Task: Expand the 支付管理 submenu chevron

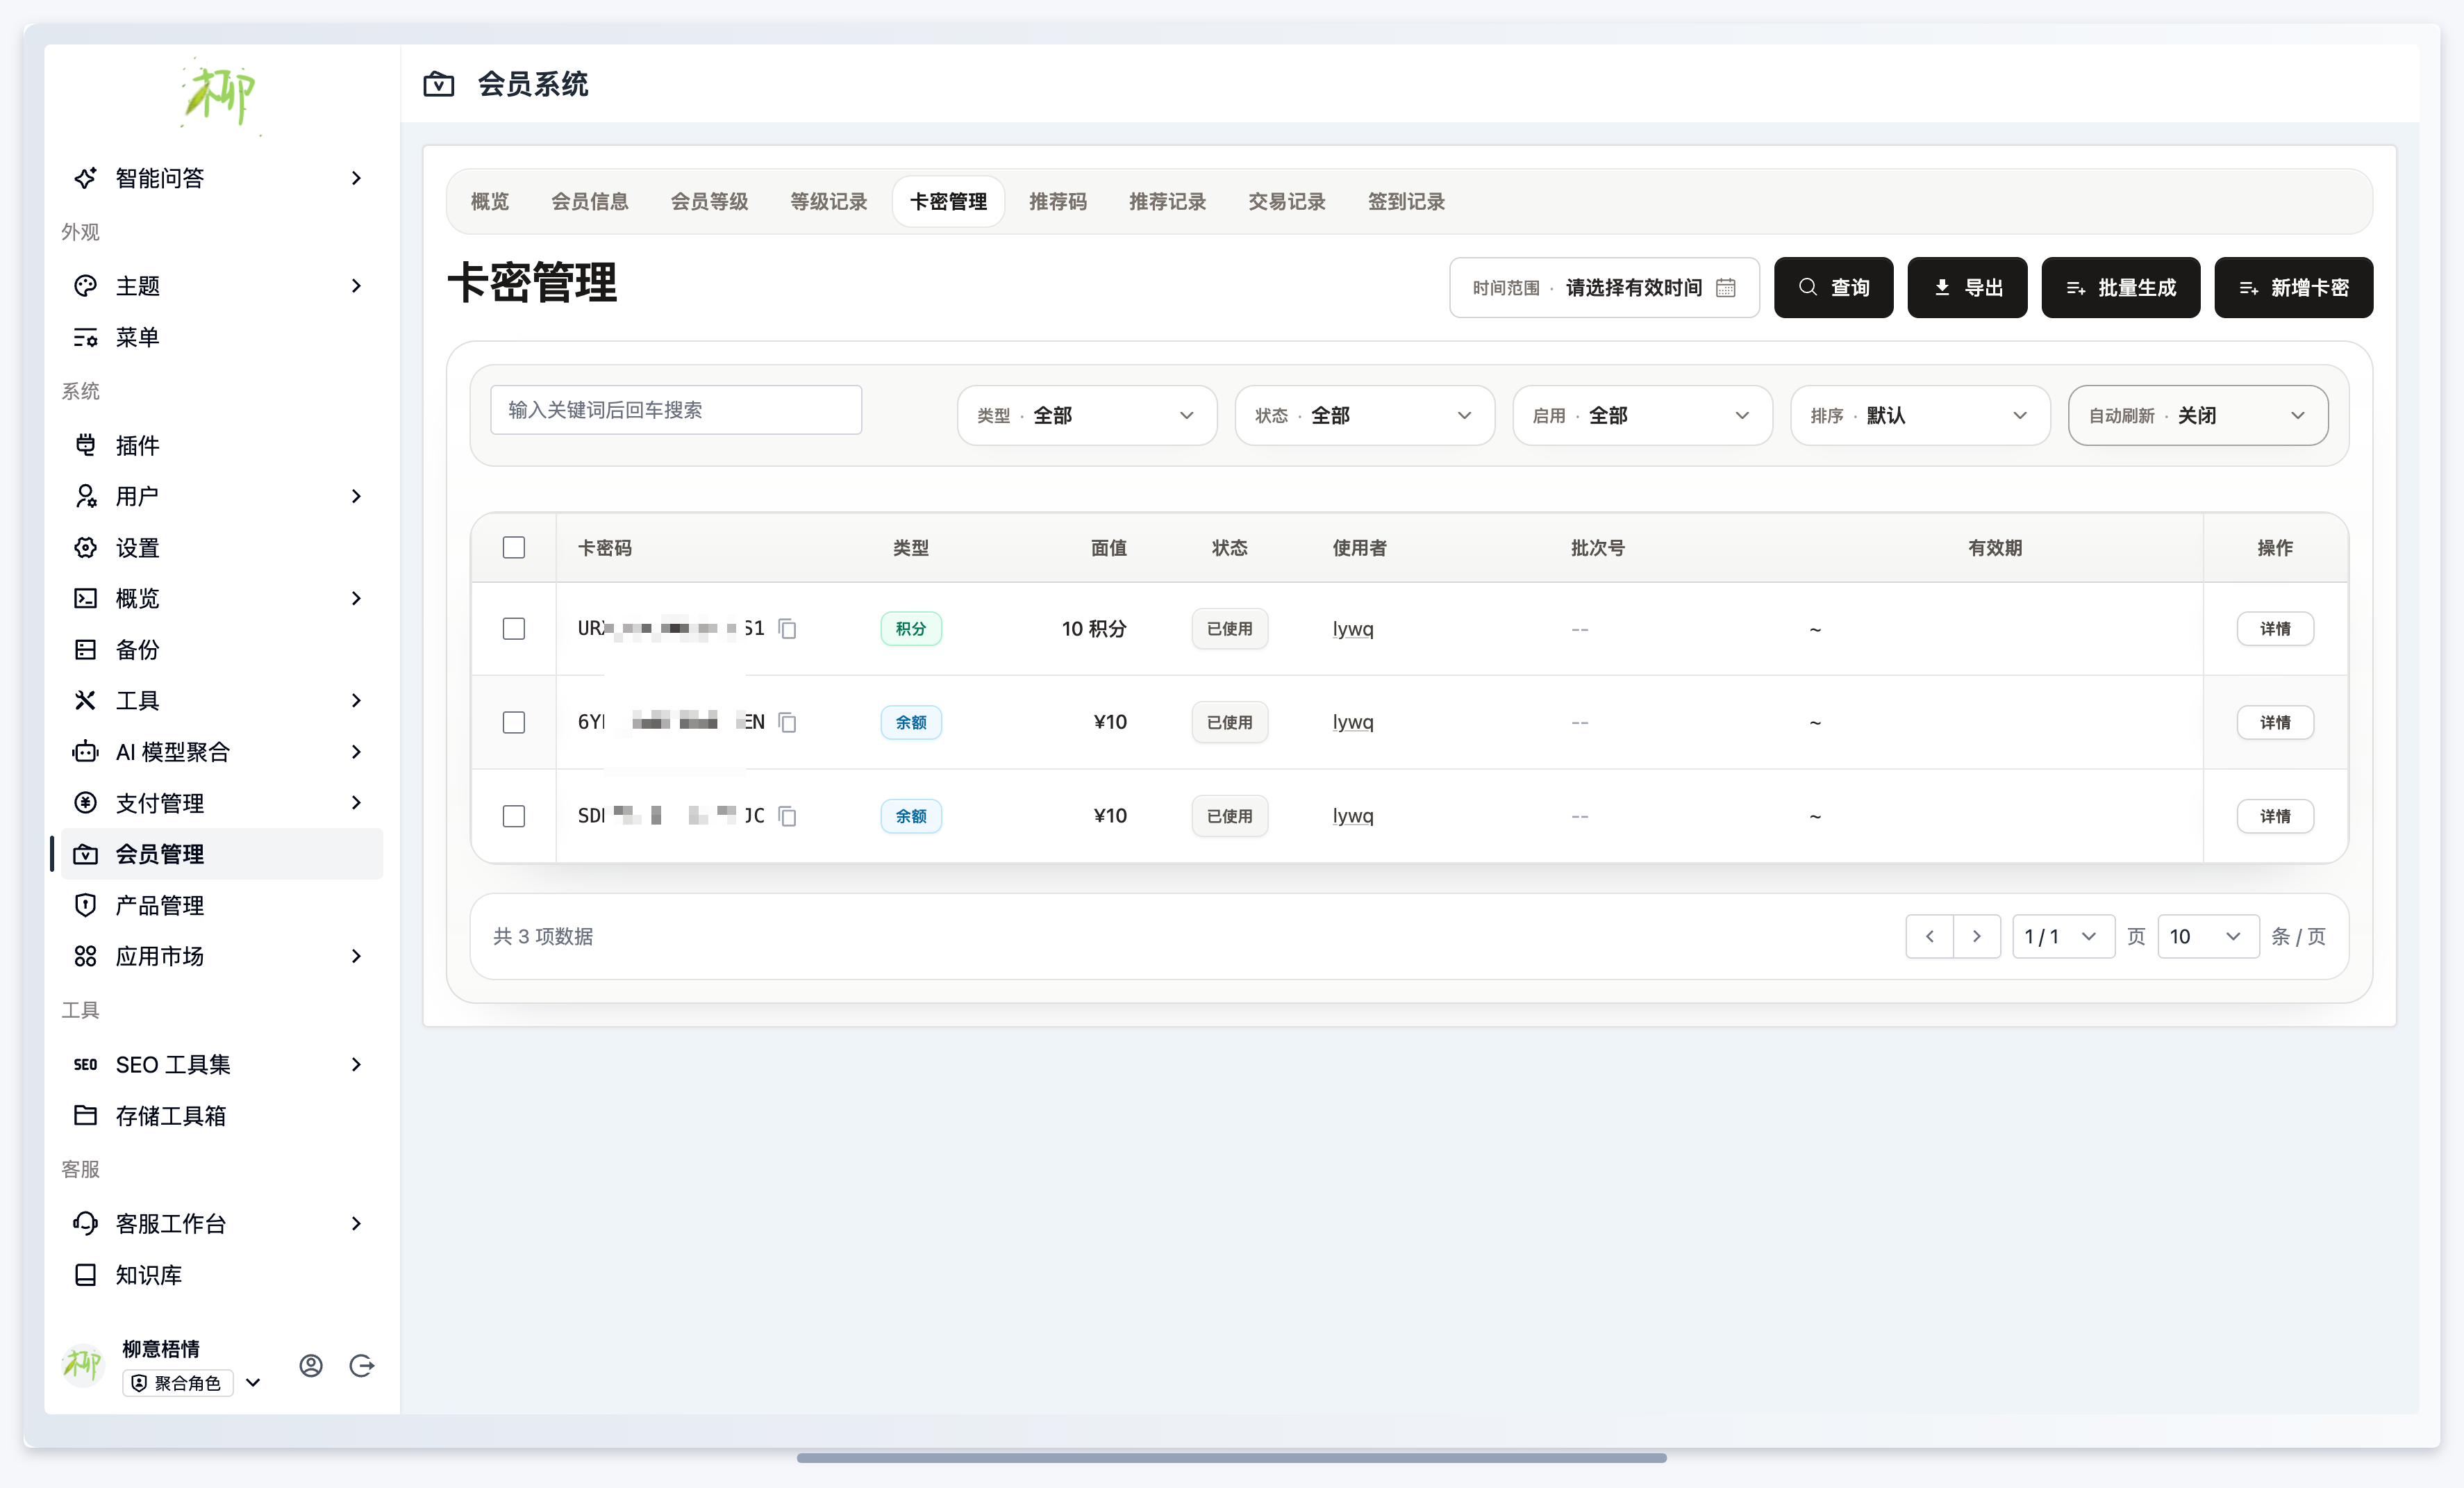Action: coord(356,802)
